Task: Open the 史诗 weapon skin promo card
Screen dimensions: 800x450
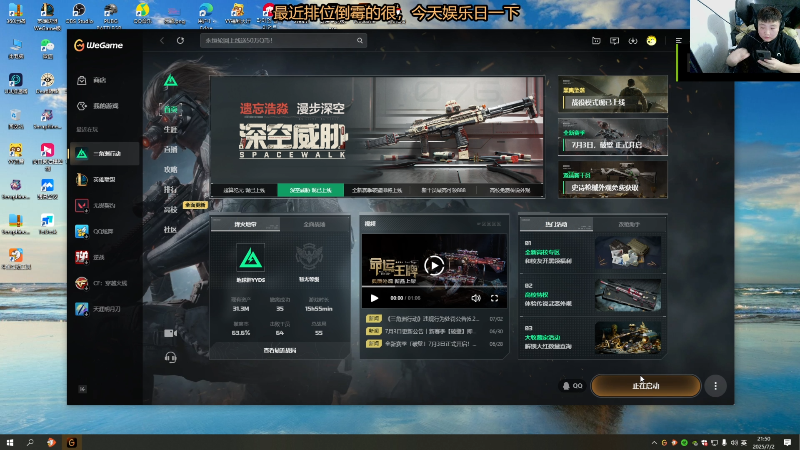Action: click(x=613, y=179)
